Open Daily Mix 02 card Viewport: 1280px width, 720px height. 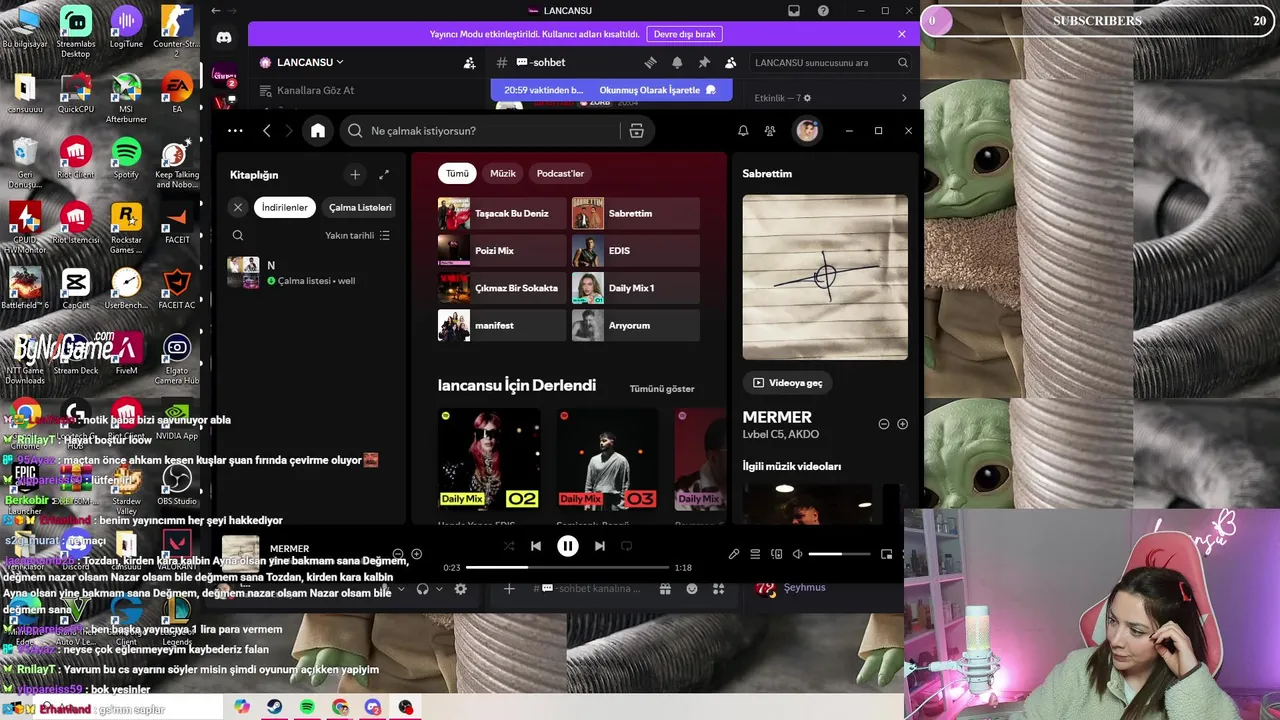(489, 459)
